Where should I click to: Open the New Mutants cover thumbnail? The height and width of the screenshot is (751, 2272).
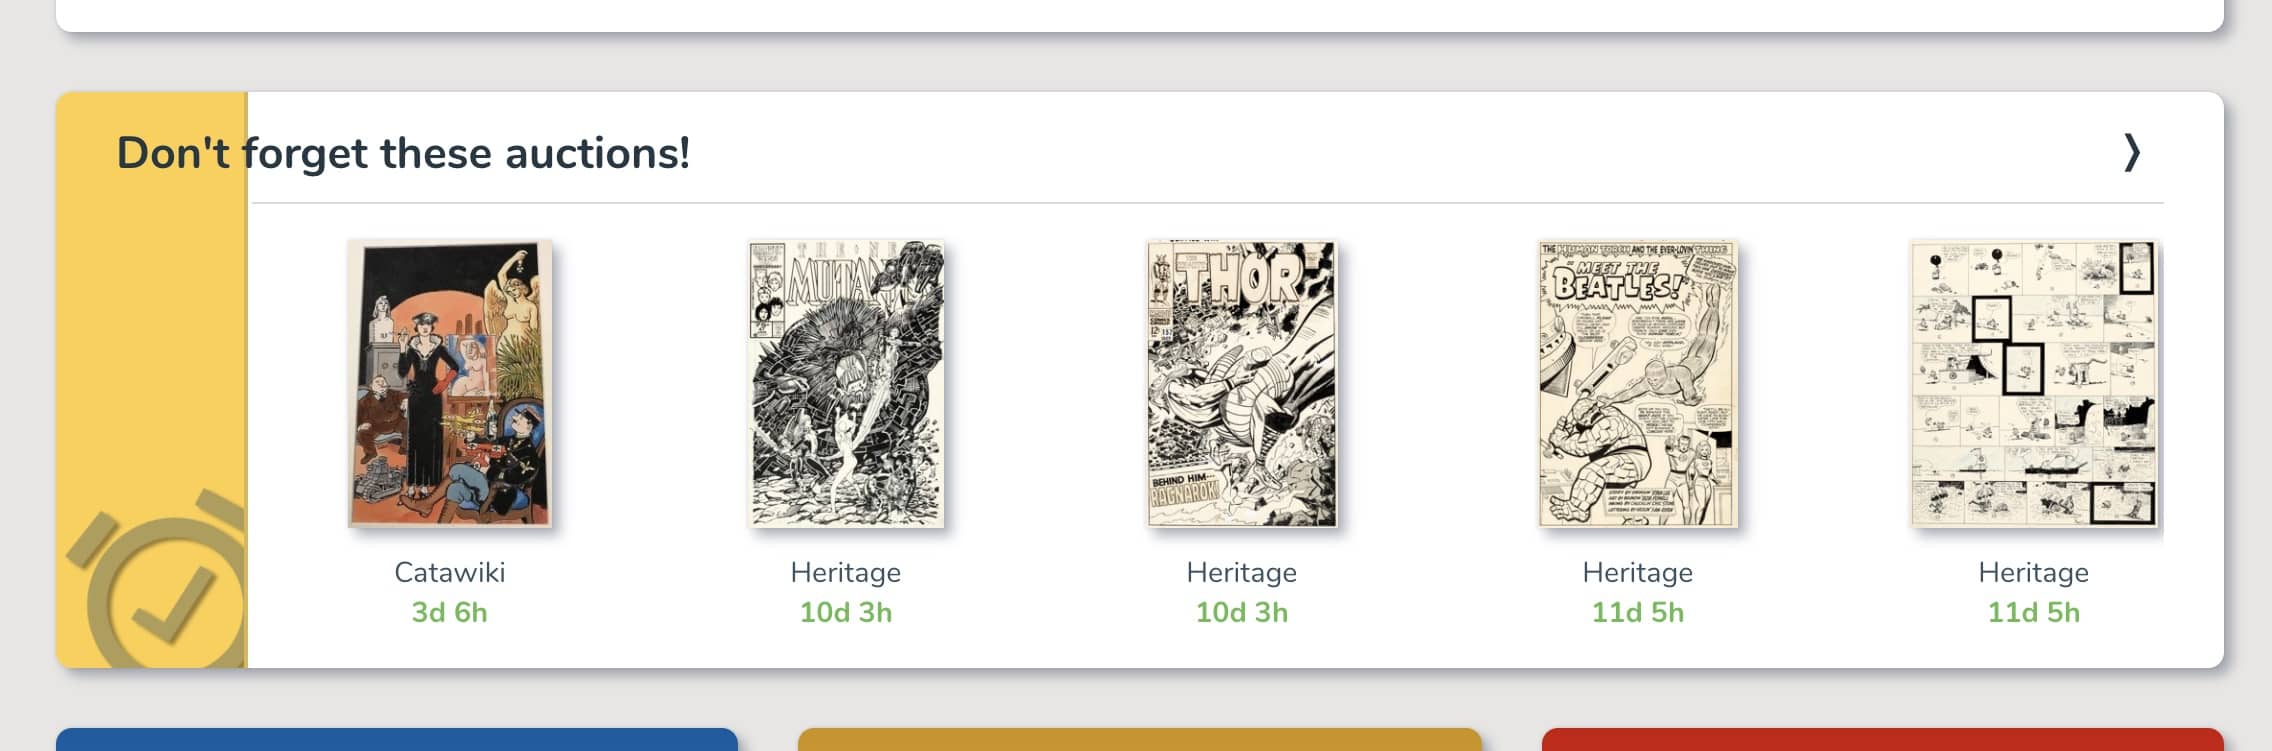[x=846, y=383]
